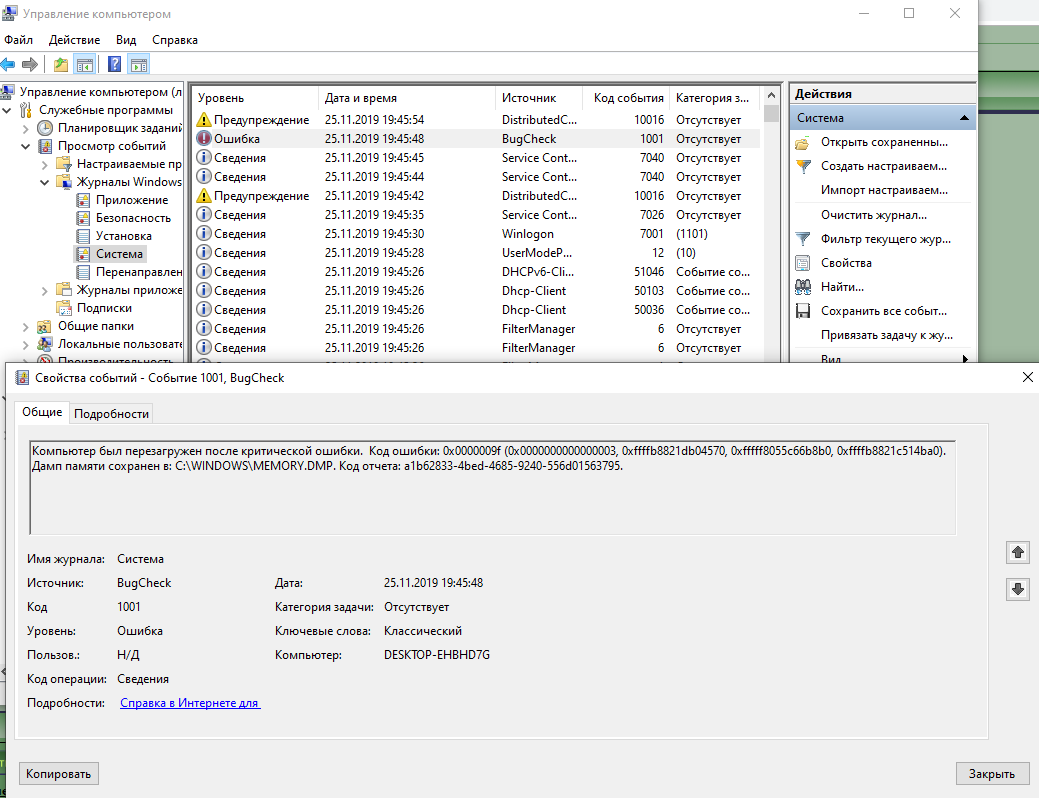This screenshot has width=1039, height=798.
Task: Collapse the Система section in Actions pane
Action: pos(964,118)
